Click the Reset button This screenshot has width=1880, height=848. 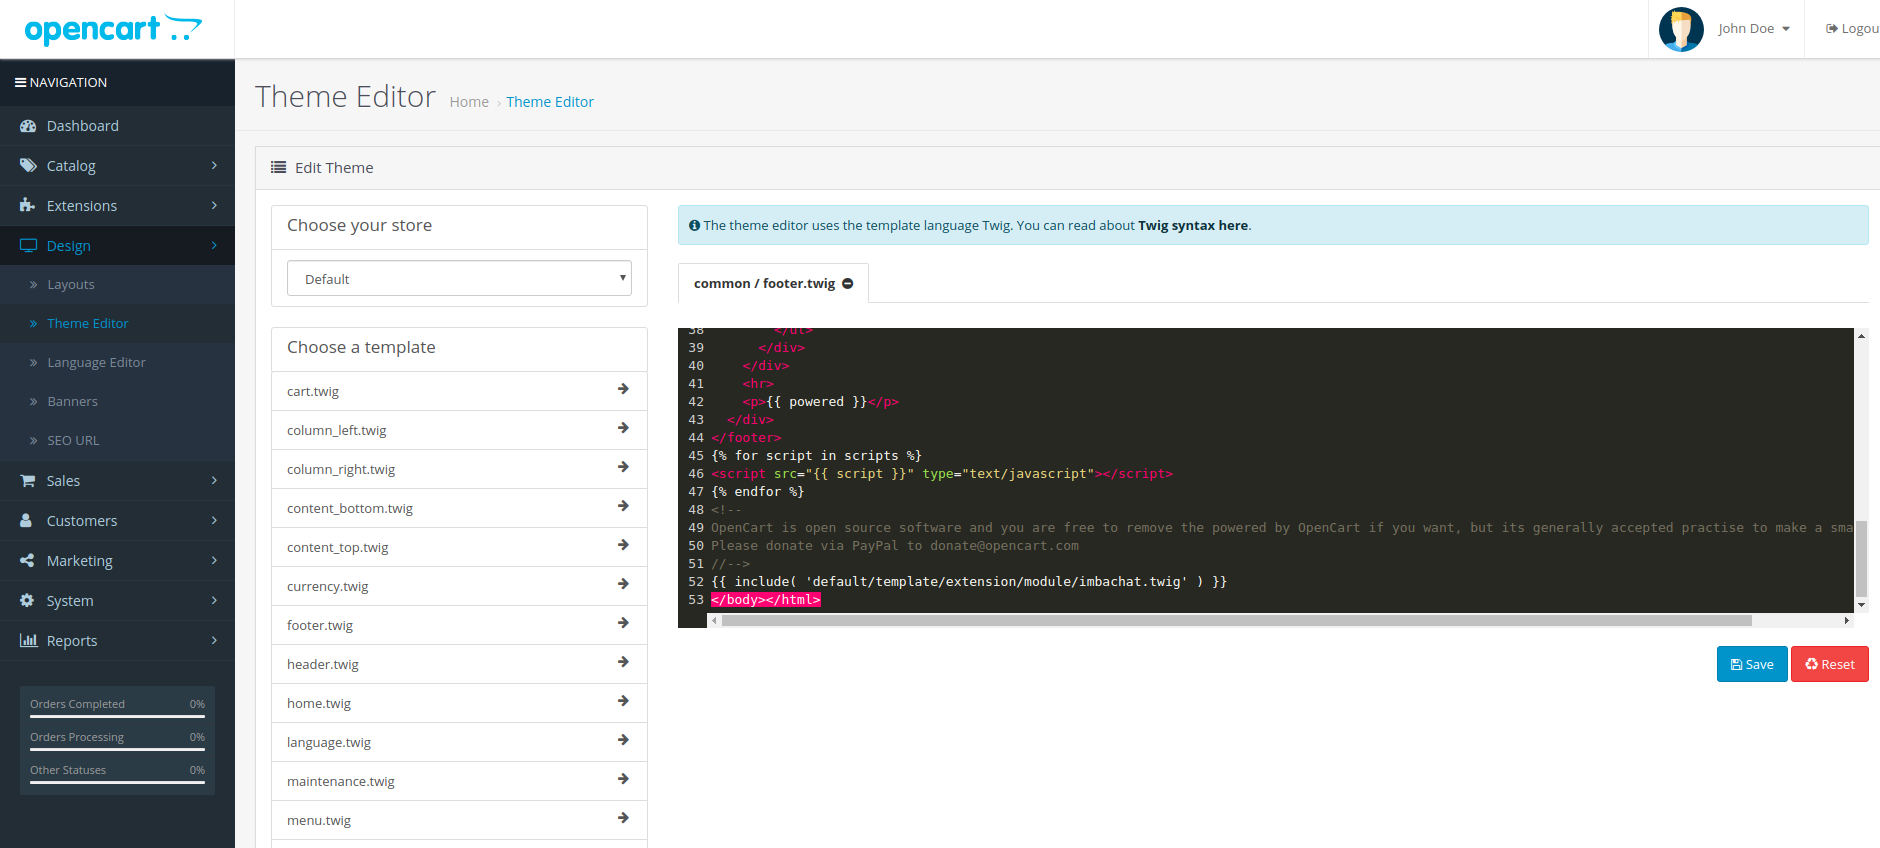(1830, 664)
